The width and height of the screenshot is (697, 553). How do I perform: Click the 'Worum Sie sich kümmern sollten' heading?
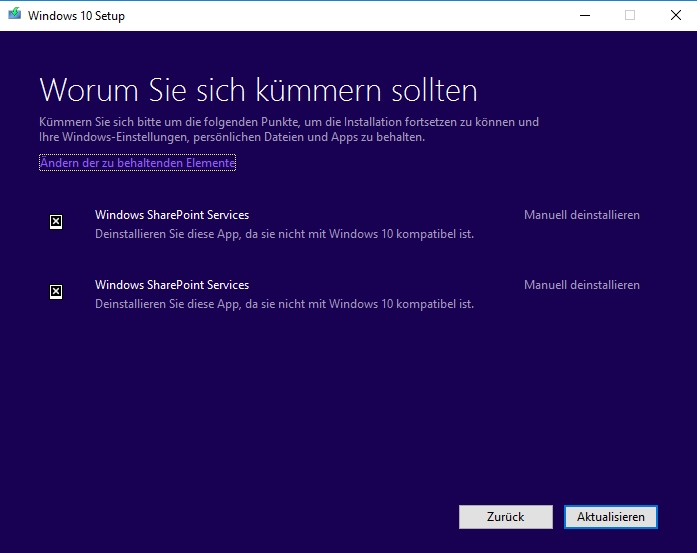(258, 90)
